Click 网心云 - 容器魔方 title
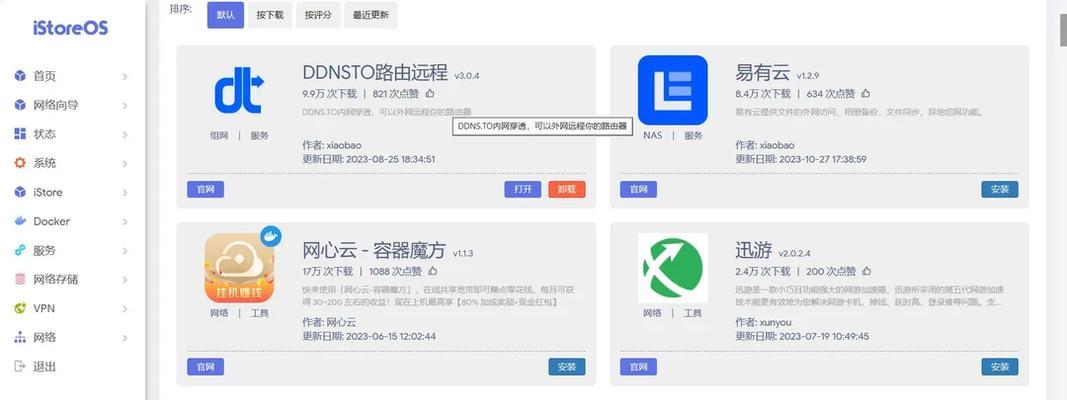This screenshot has width=1067, height=400. tap(374, 250)
